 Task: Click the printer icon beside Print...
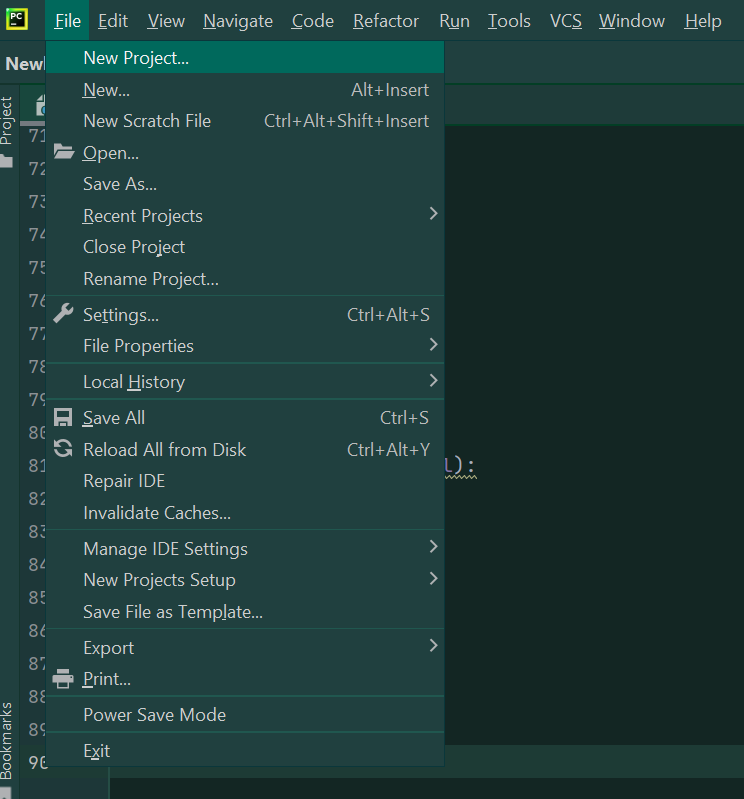pyautogui.click(x=63, y=678)
